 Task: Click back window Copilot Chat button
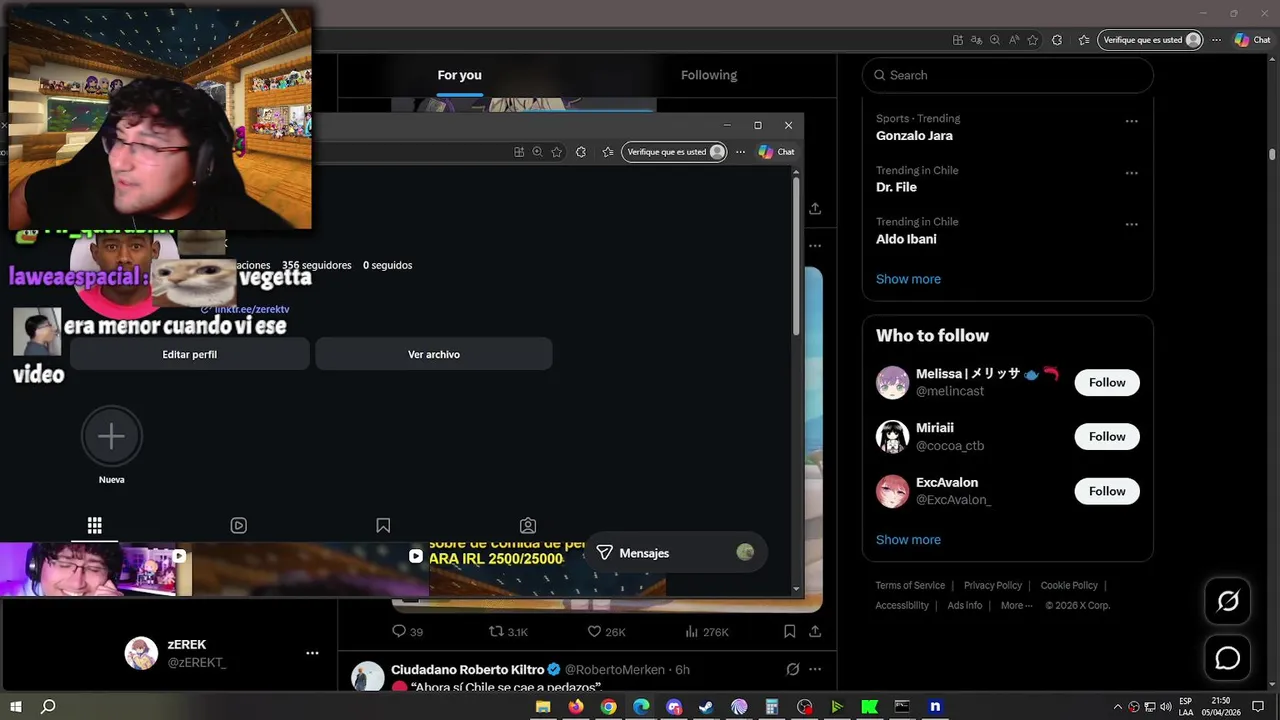point(1252,40)
